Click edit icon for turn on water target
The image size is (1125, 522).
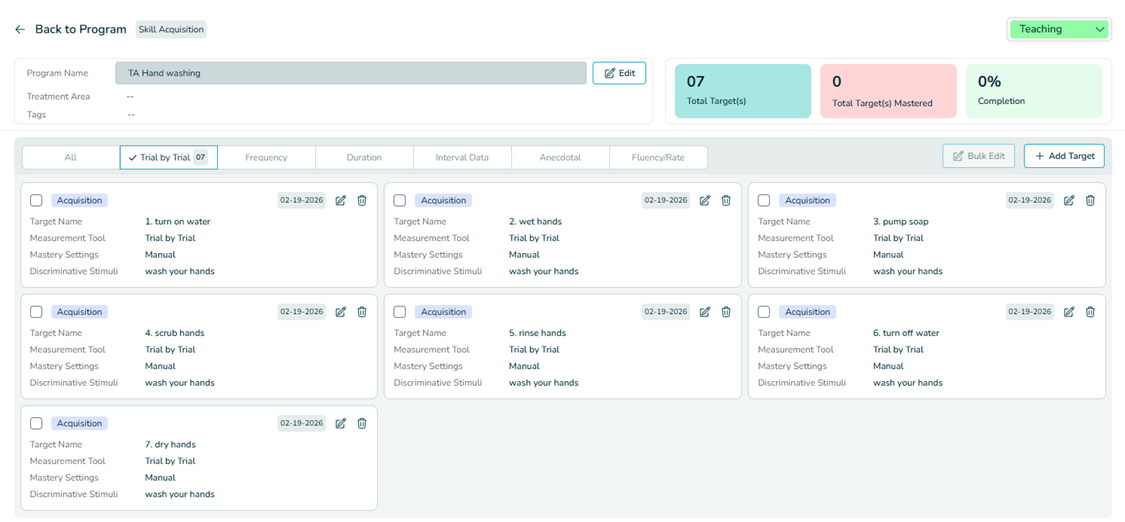(341, 200)
